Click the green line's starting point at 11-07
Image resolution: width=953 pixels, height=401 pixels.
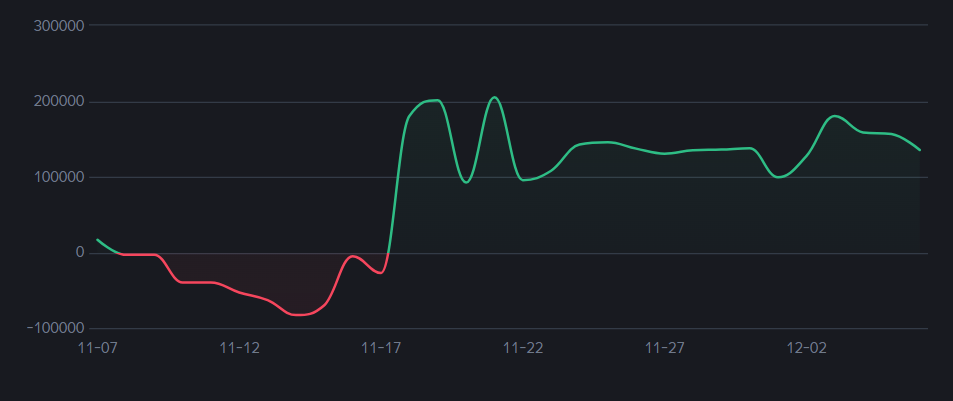(x=97, y=239)
